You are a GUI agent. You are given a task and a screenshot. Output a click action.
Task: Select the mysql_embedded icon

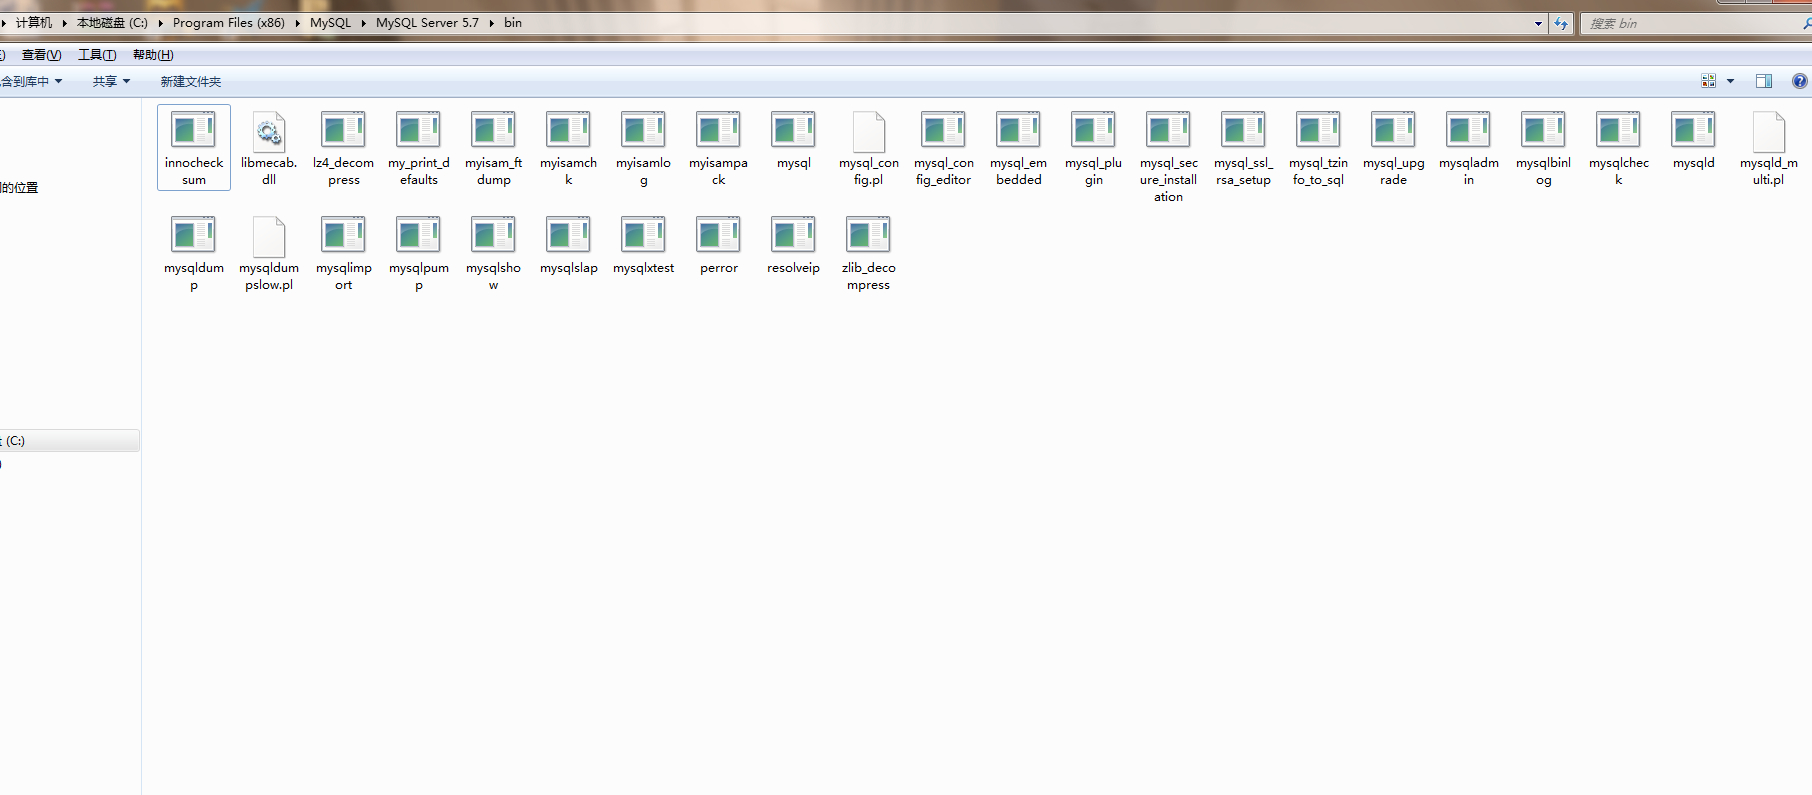pos(1019,131)
